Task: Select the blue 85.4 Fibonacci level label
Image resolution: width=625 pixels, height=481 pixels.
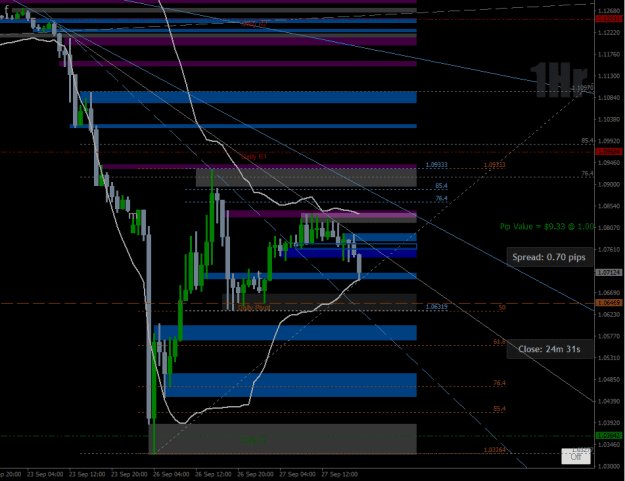Action: [441, 186]
